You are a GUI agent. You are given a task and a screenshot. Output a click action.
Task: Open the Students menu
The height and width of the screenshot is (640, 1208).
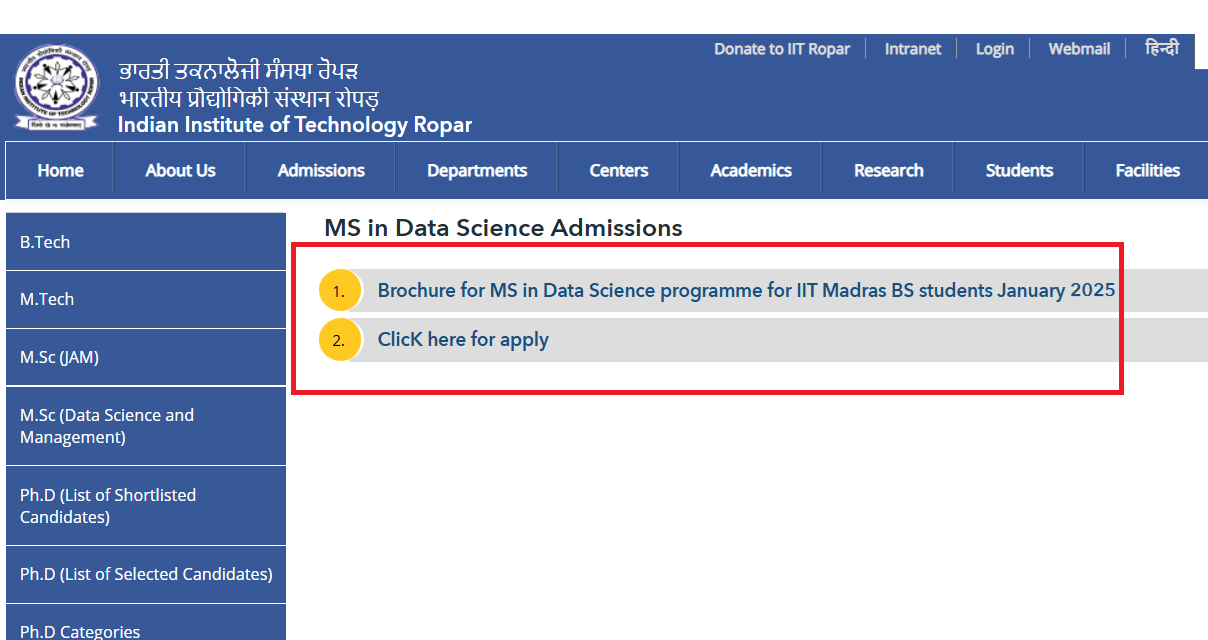click(x=1019, y=170)
